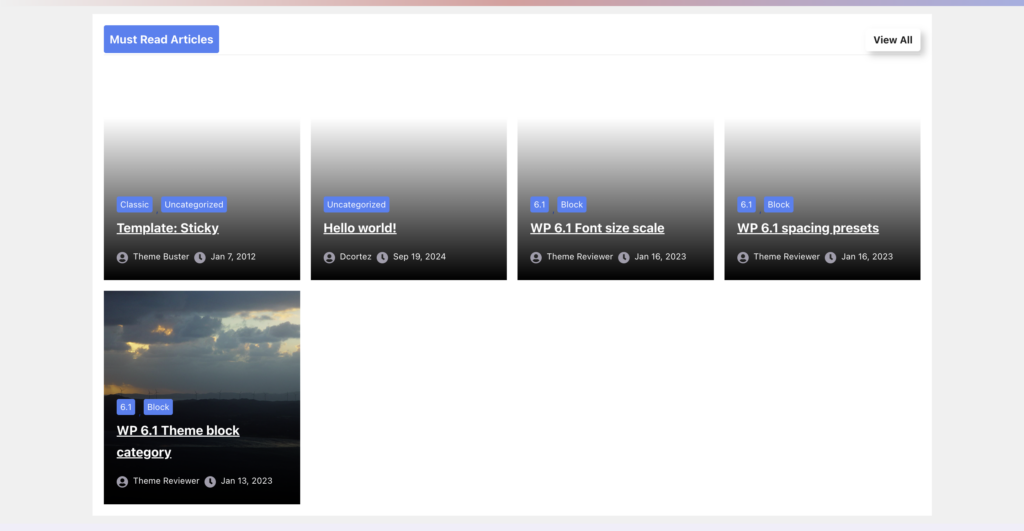Screen dimensions: 1024x531
Task: Click the Block tag on the Font size scale card
Action: 571,205
